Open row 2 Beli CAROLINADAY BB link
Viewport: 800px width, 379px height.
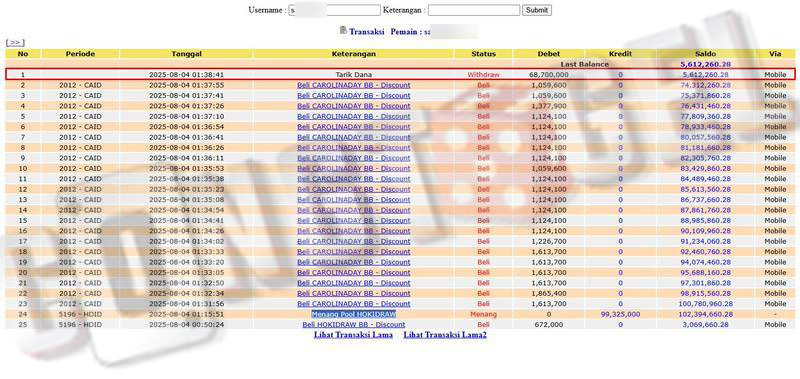(354, 85)
